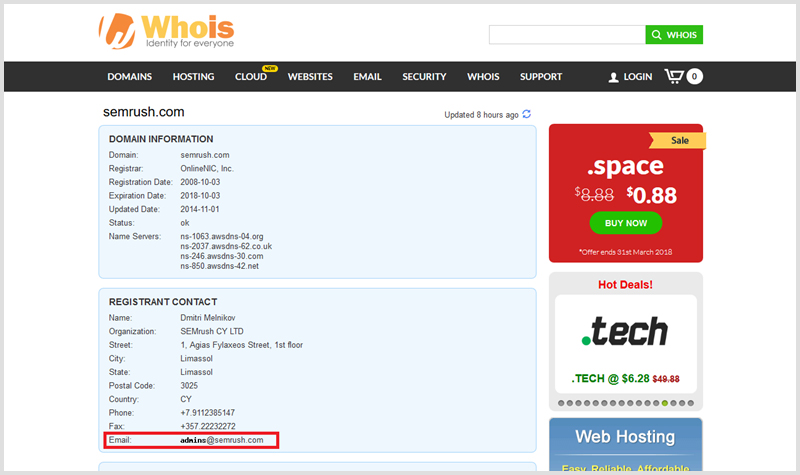
Task: Select the last carousel dot in Hot Deals
Action: pos(690,403)
